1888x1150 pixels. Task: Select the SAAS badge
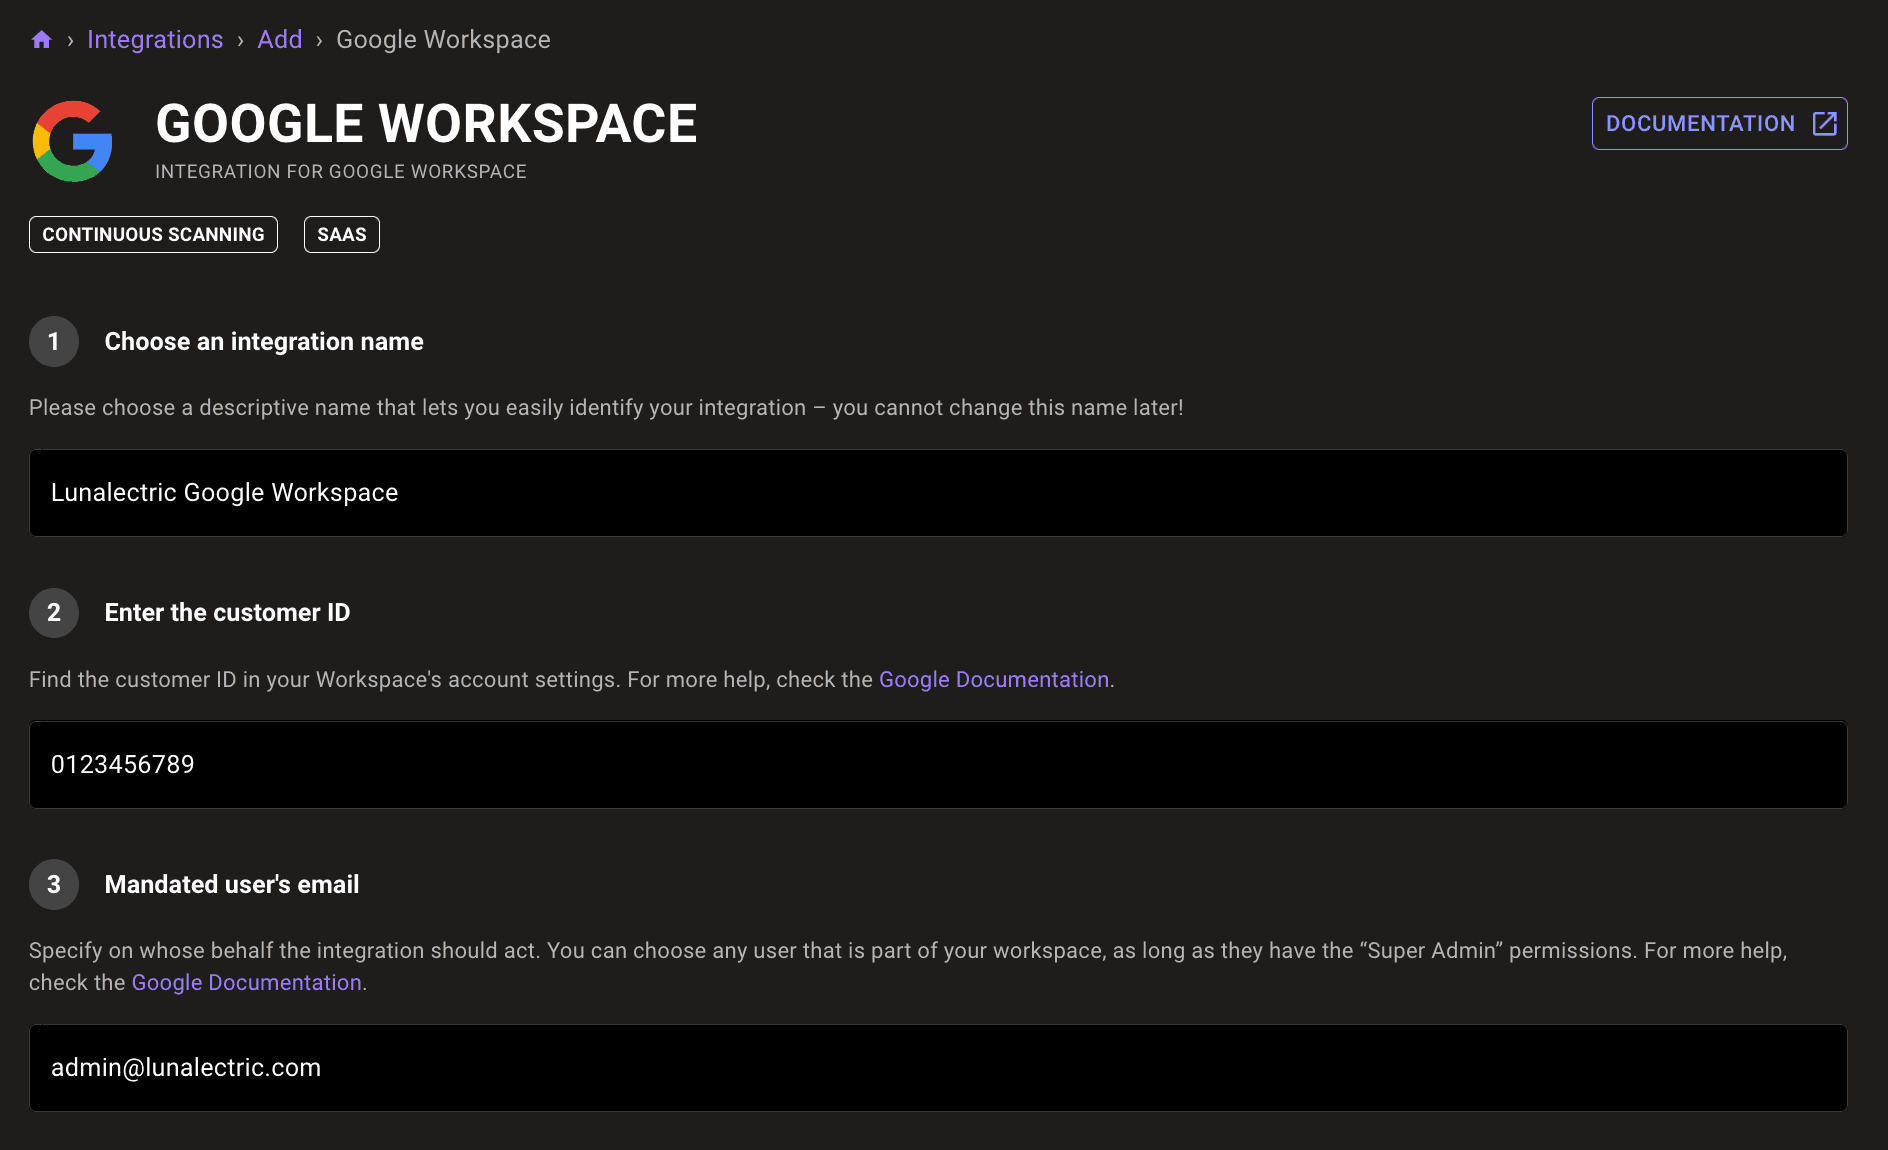pyautogui.click(x=341, y=234)
